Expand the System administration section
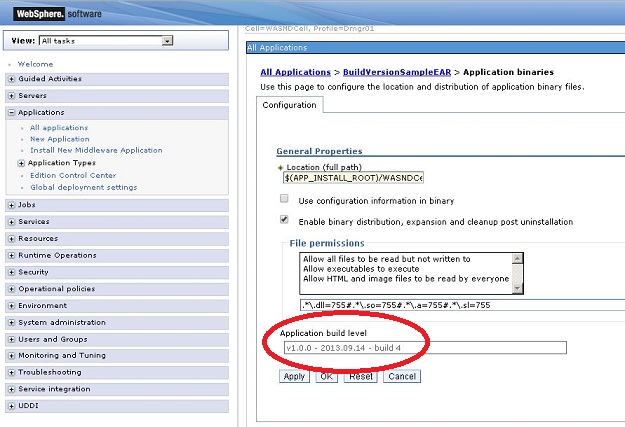 12,322
